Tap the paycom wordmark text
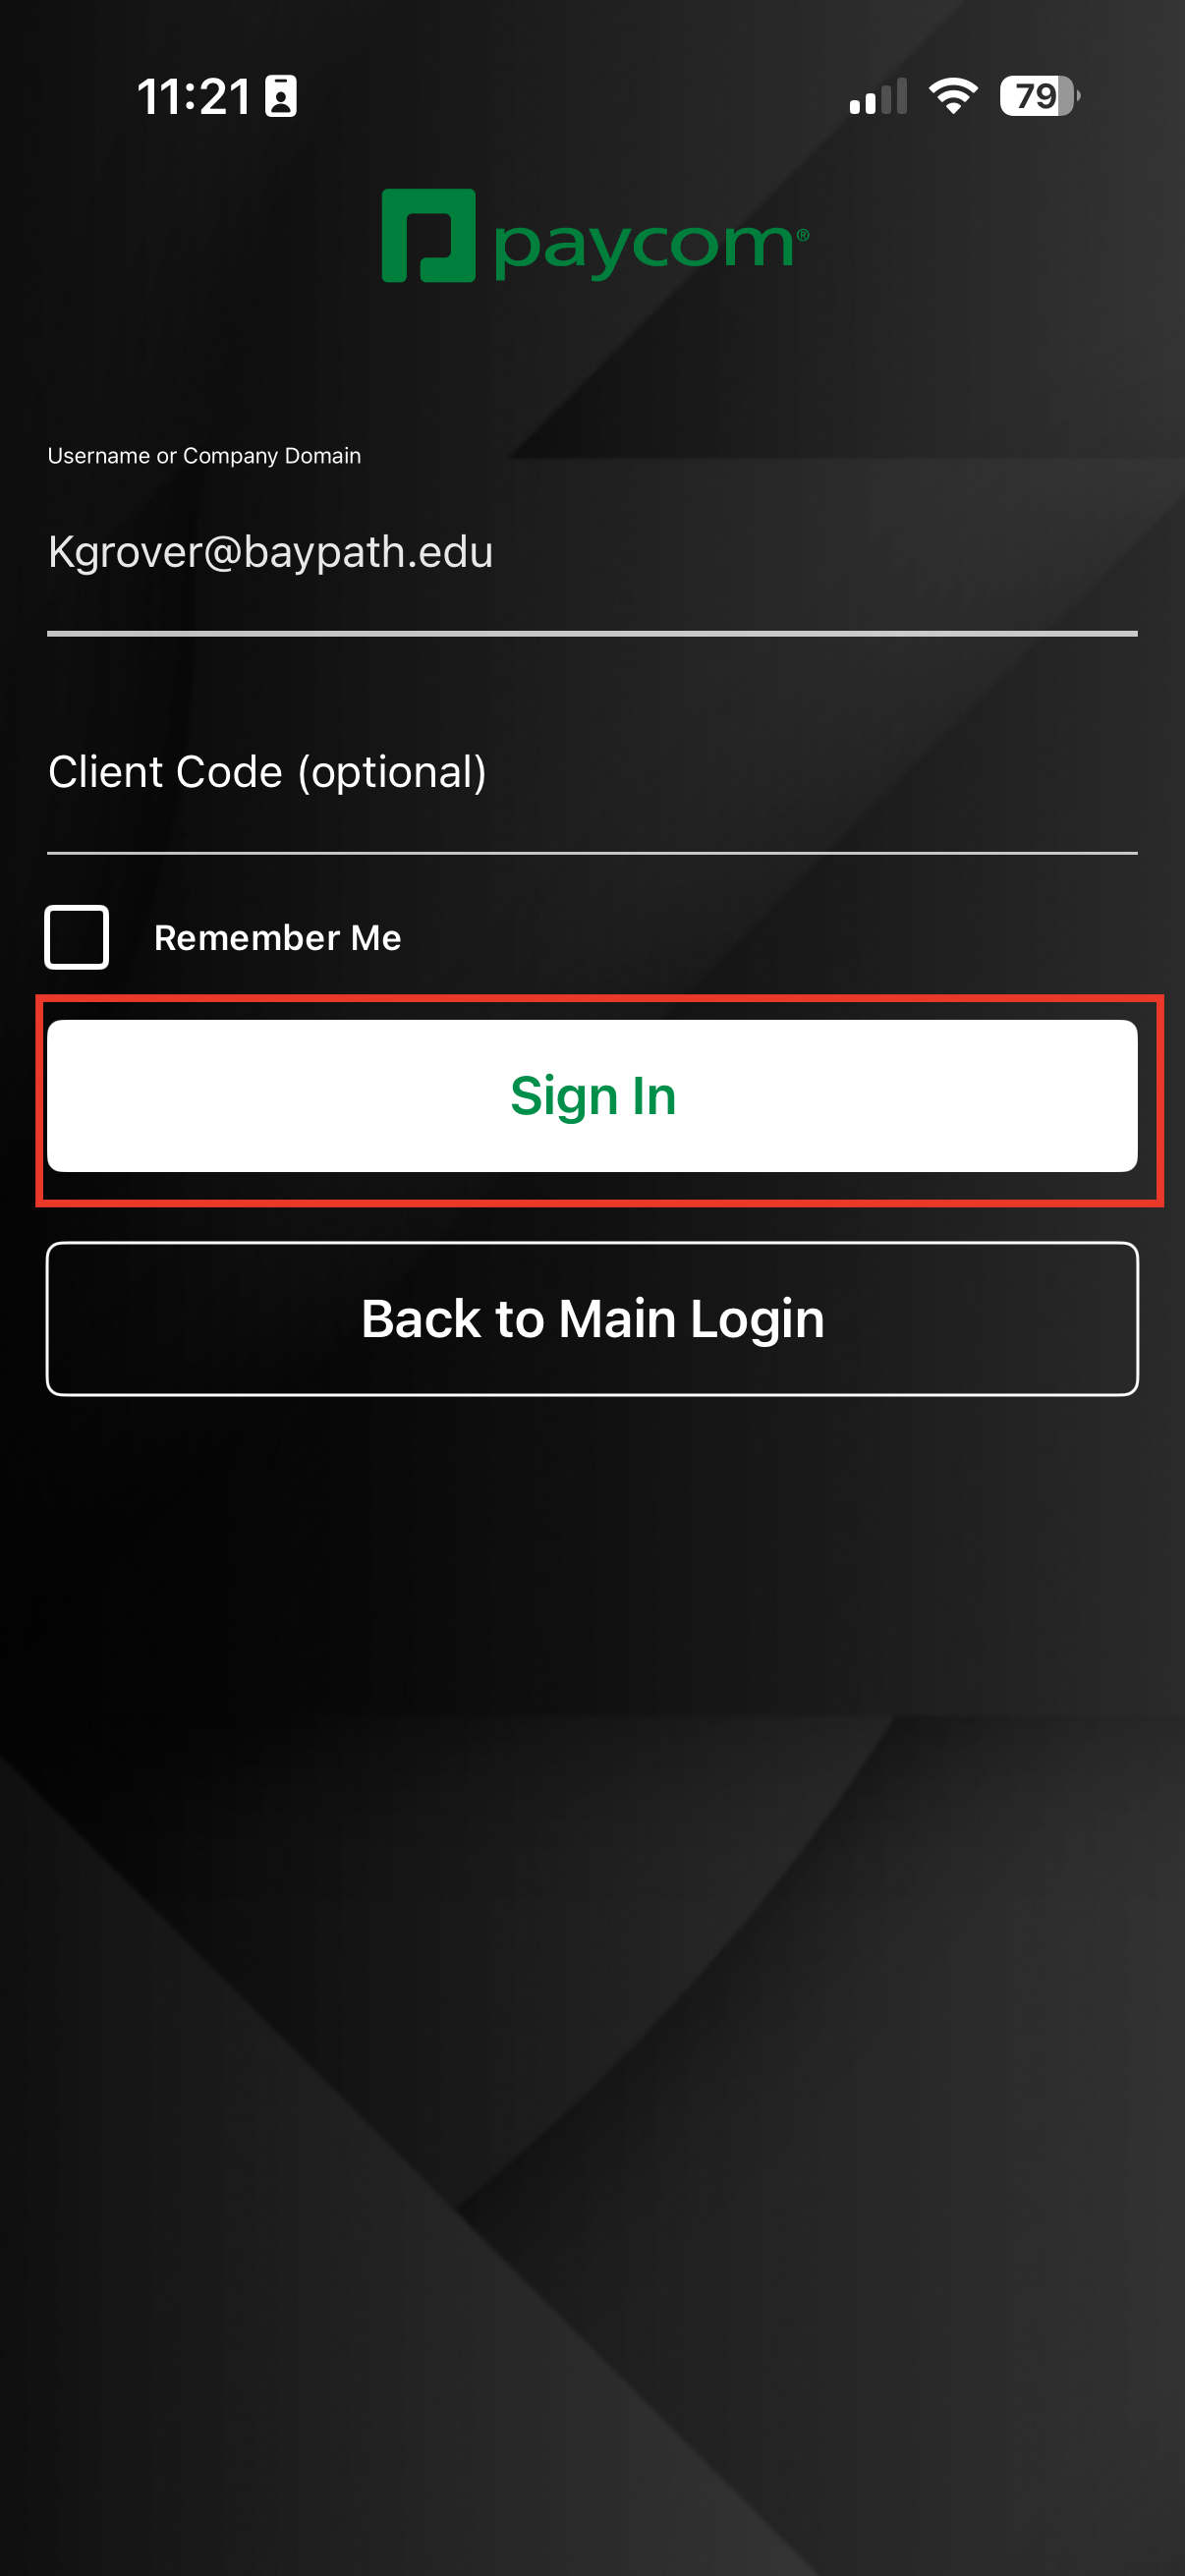 pyautogui.click(x=644, y=245)
